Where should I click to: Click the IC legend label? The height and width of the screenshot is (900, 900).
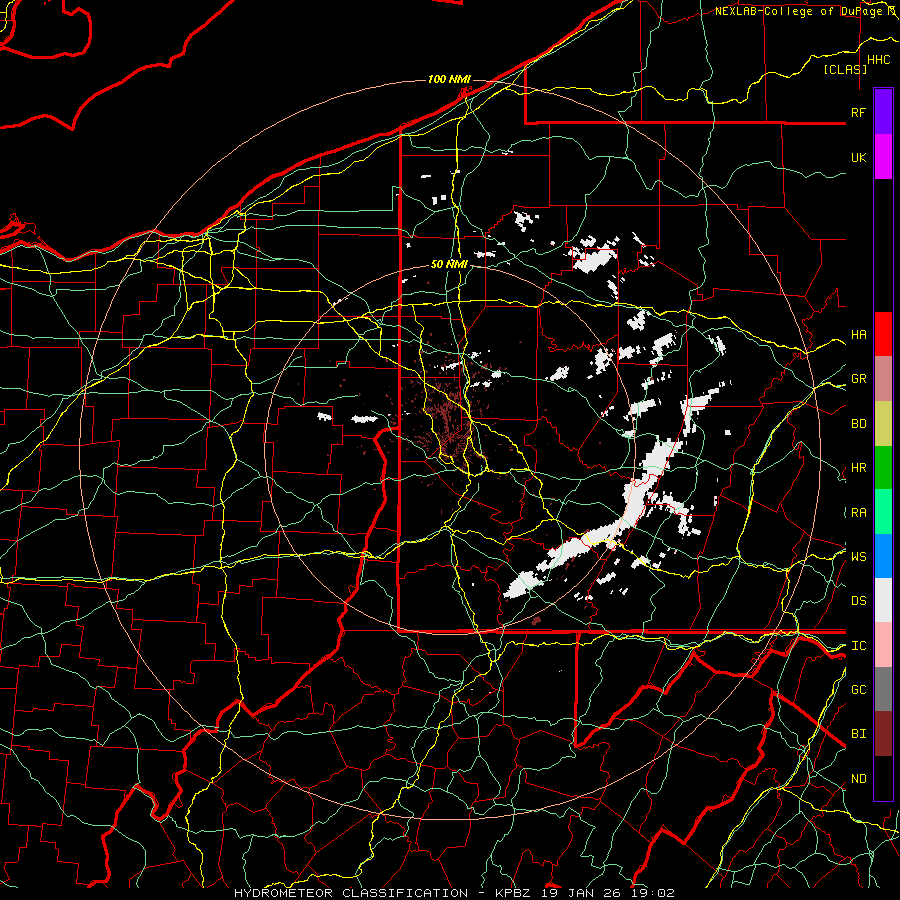(858, 646)
